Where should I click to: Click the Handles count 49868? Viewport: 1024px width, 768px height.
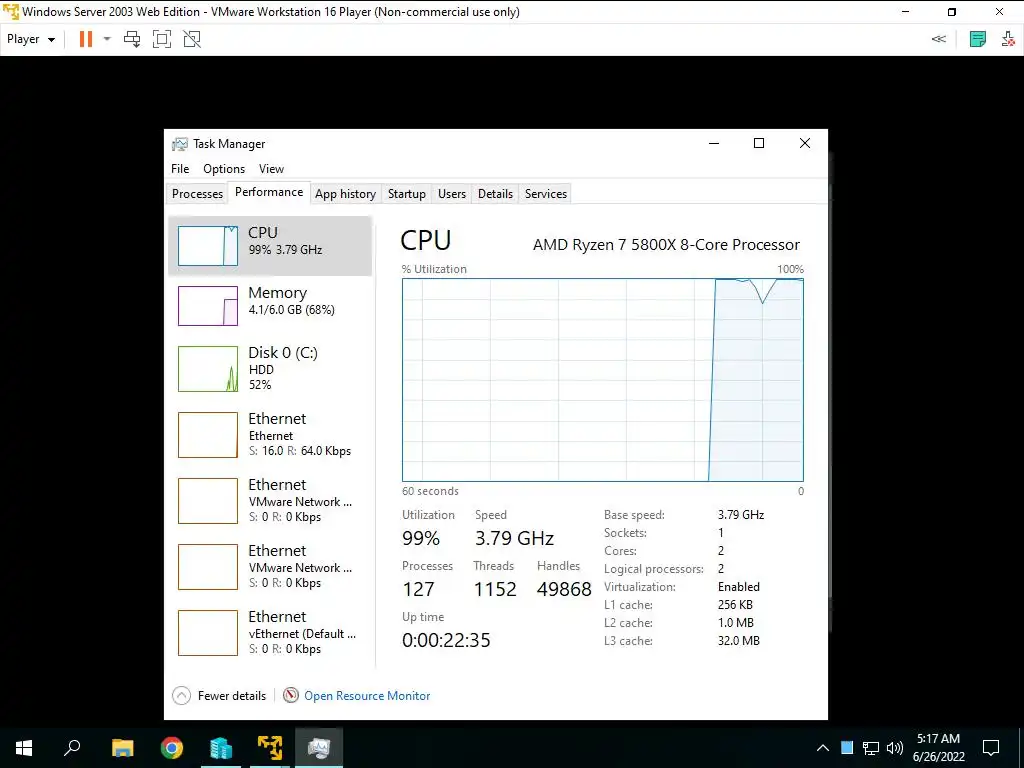point(564,589)
